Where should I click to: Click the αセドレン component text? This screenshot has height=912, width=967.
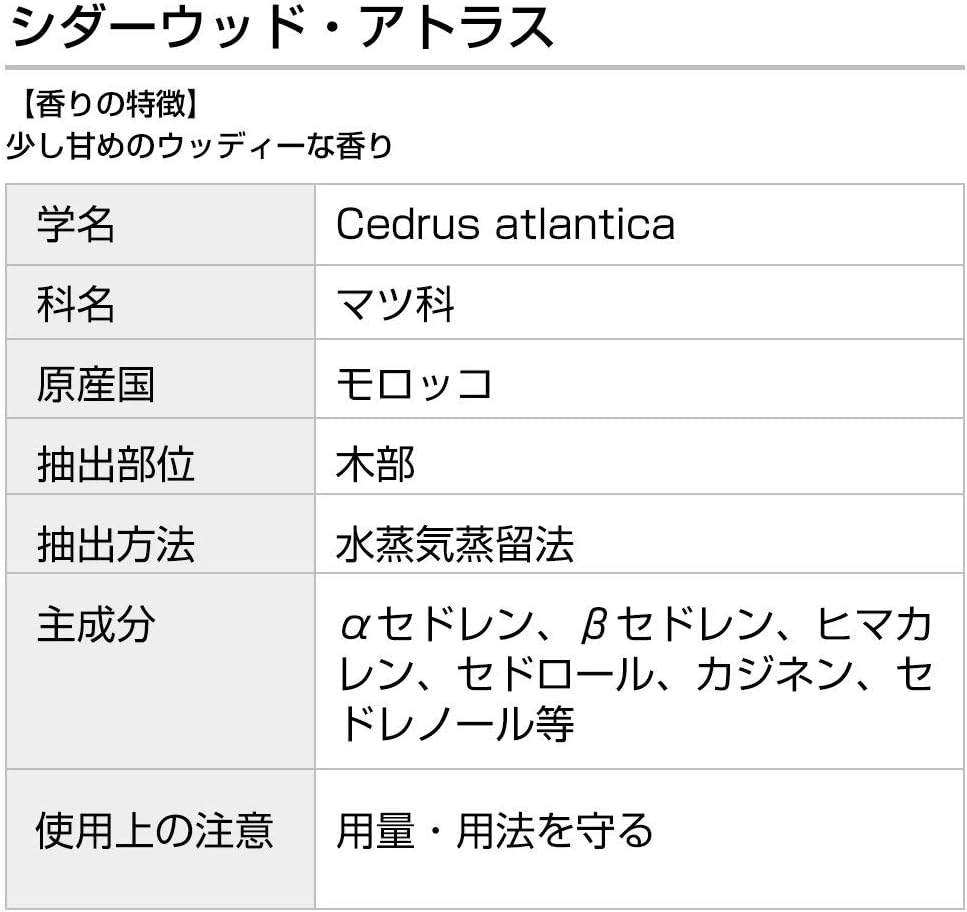[437, 625]
